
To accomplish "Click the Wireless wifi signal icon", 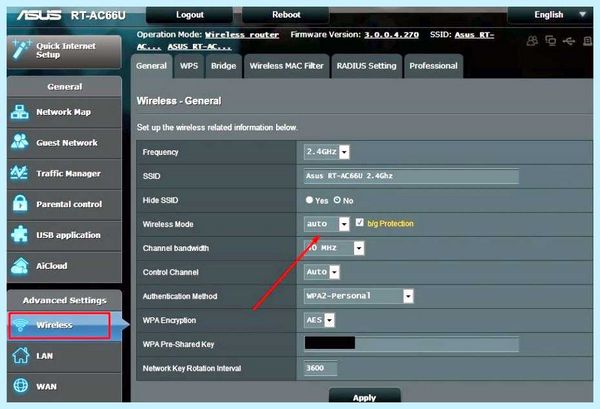I will [20, 325].
